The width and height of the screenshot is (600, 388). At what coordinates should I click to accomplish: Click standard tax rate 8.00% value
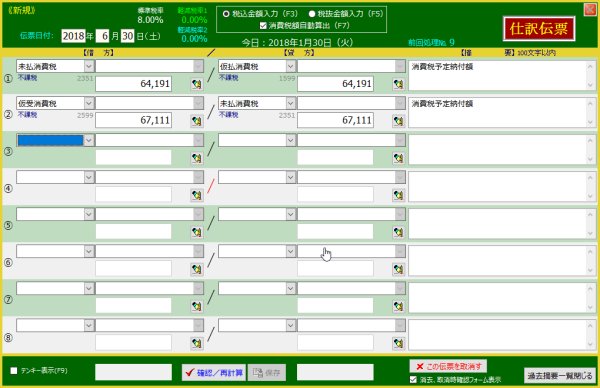150,20
